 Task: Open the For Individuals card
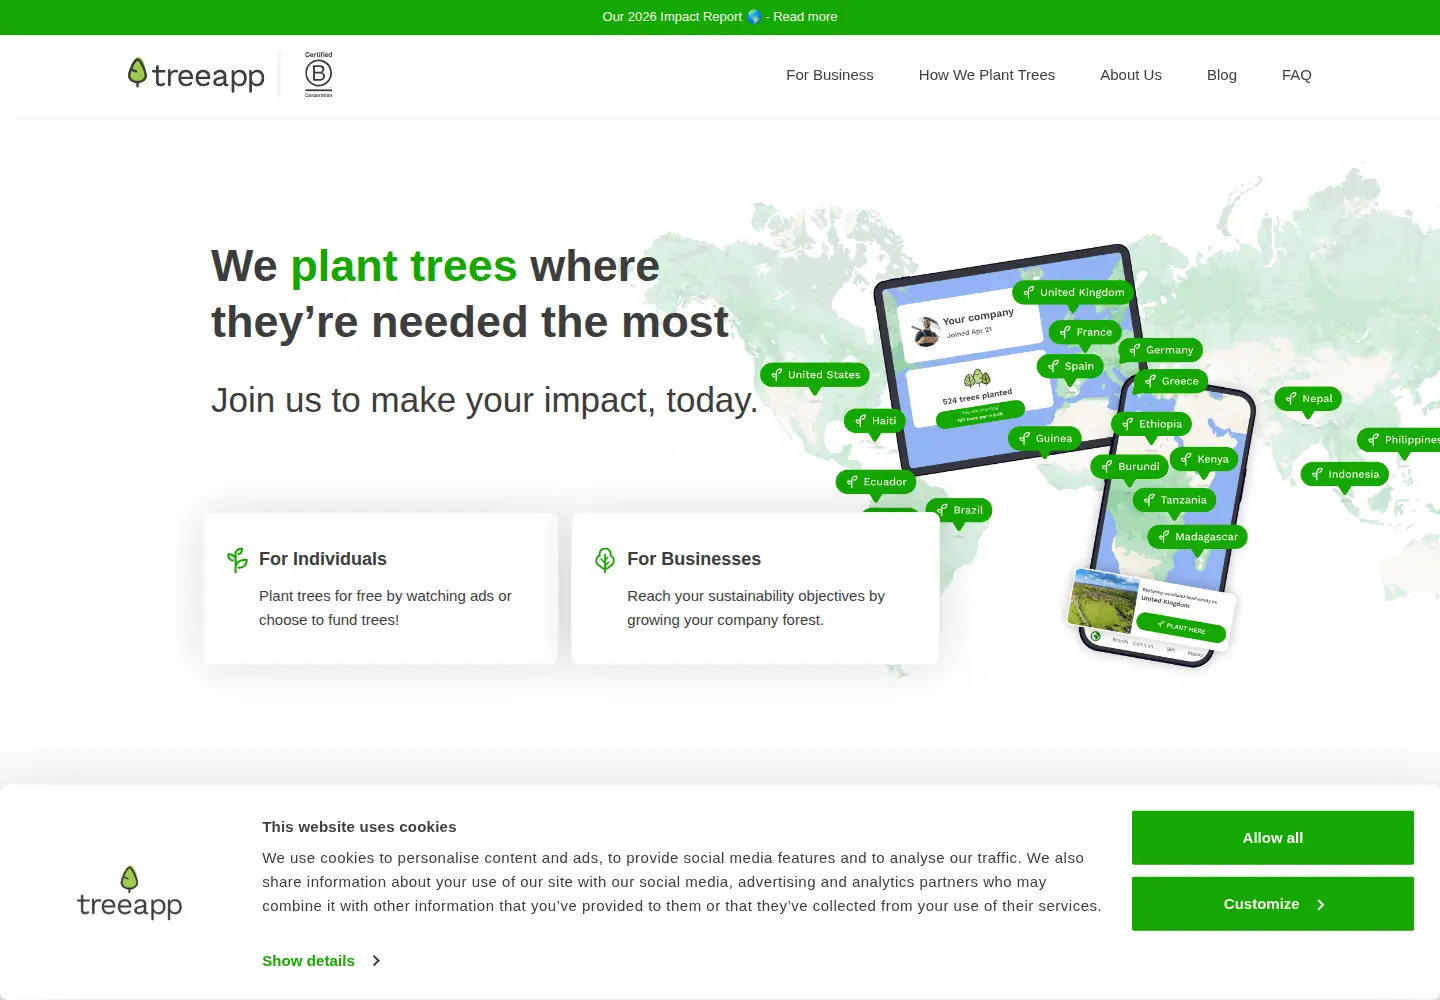(381, 588)
